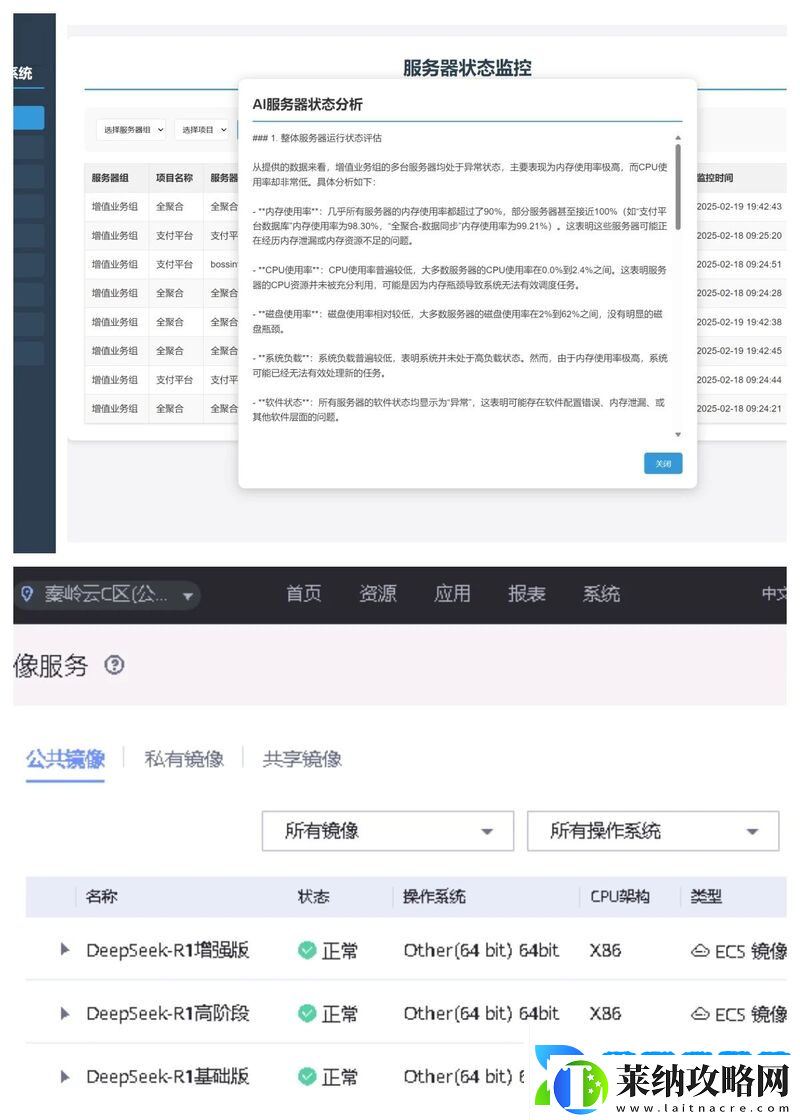
Task: Close the AI analysis dialog with 关闭
Action: (x=663, y=464)
